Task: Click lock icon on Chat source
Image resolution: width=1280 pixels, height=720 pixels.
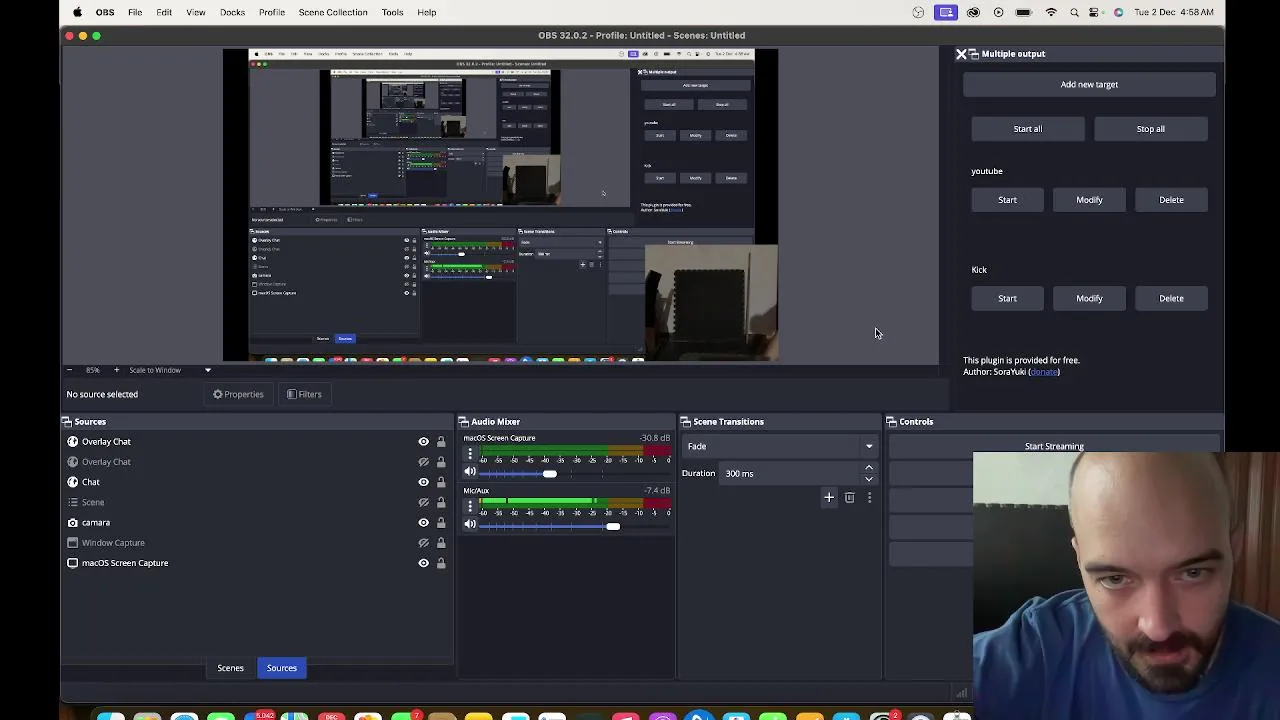Action: click(x=441, y=482)
